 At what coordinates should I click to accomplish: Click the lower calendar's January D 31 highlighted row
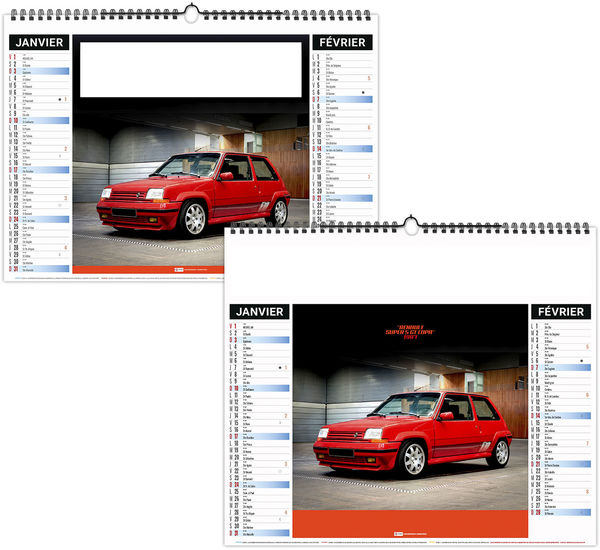click(259, 533)
